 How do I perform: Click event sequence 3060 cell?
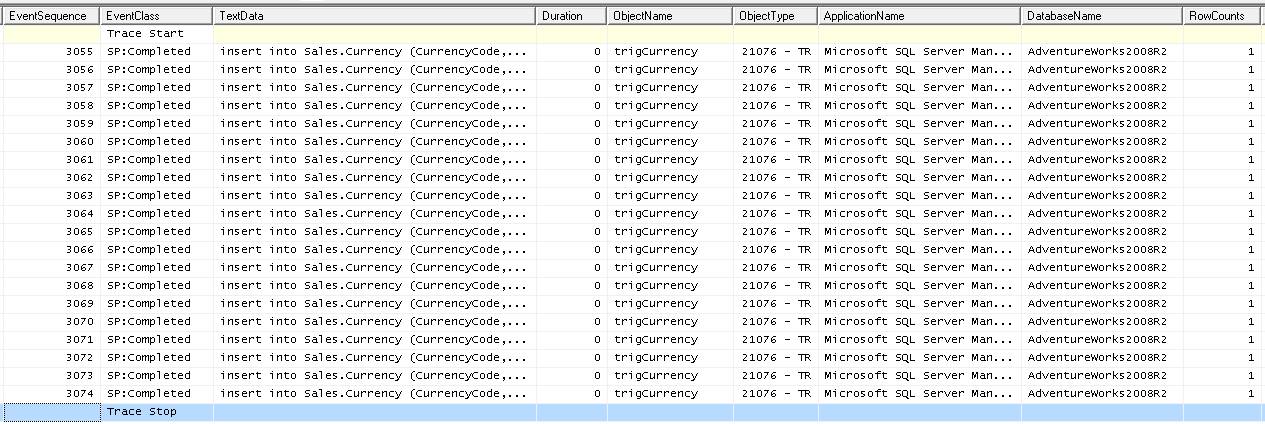(50, 142)
